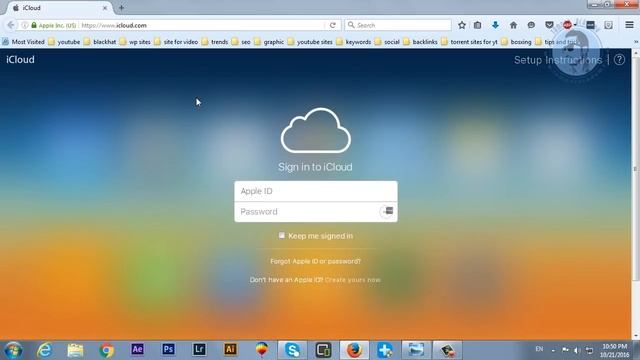
Task: Open the chat smiley bubble toolbar icon
Action: [x=531, y=25]
